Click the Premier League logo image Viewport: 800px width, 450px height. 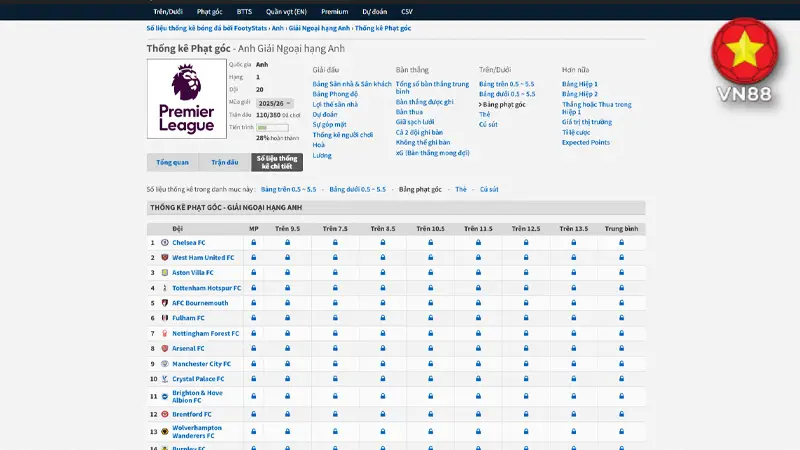[186, 99]
